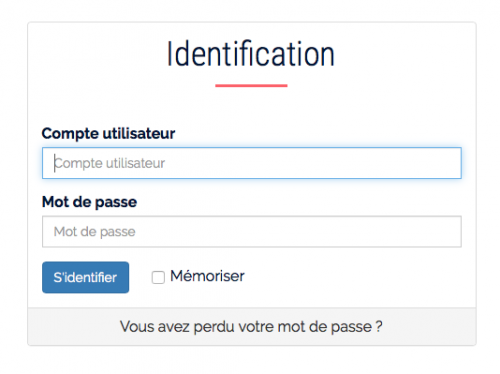Click the bold Compte utilisateur label

[x=108, y=134]
